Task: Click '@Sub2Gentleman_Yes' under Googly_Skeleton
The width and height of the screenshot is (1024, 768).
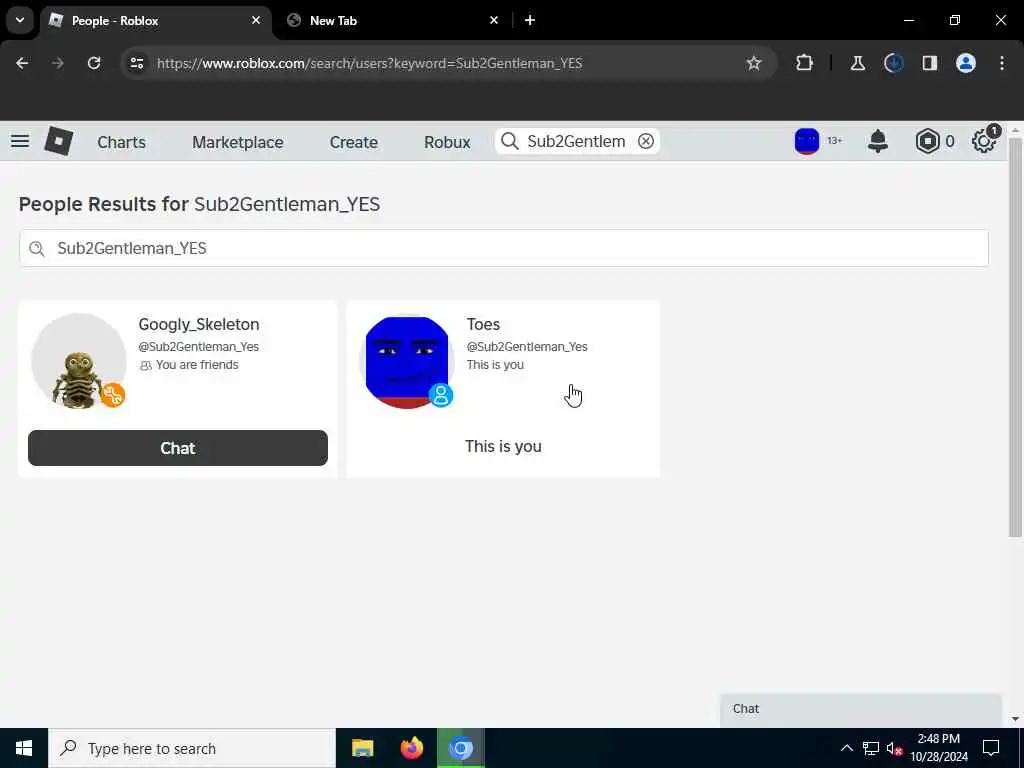Action: (x=199, y=347)
